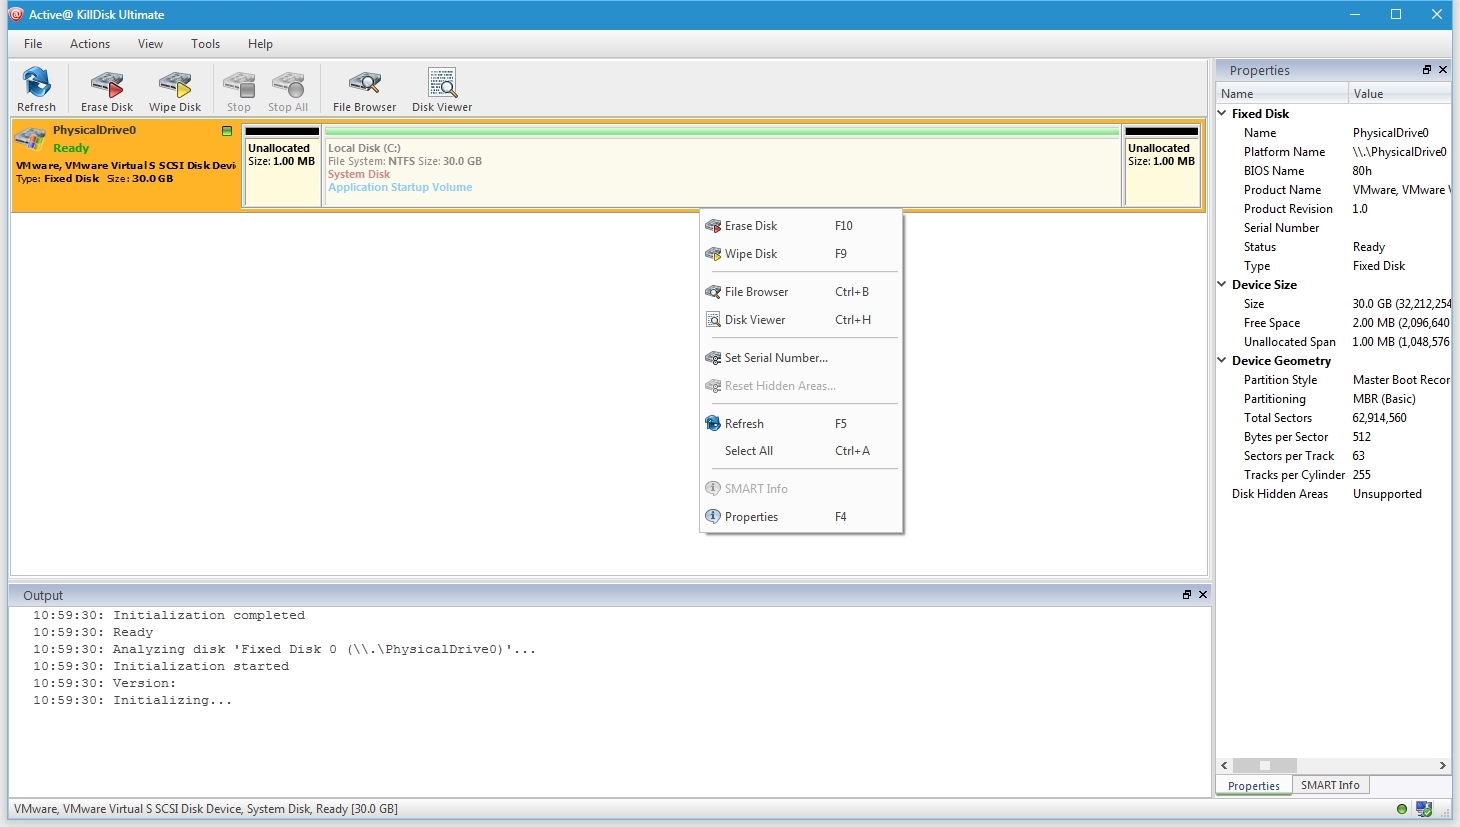Float the Properties panel using undock icon
Image resolution: width=1460 pixels, height=827 pixels.
click(x=1426, y=70)
